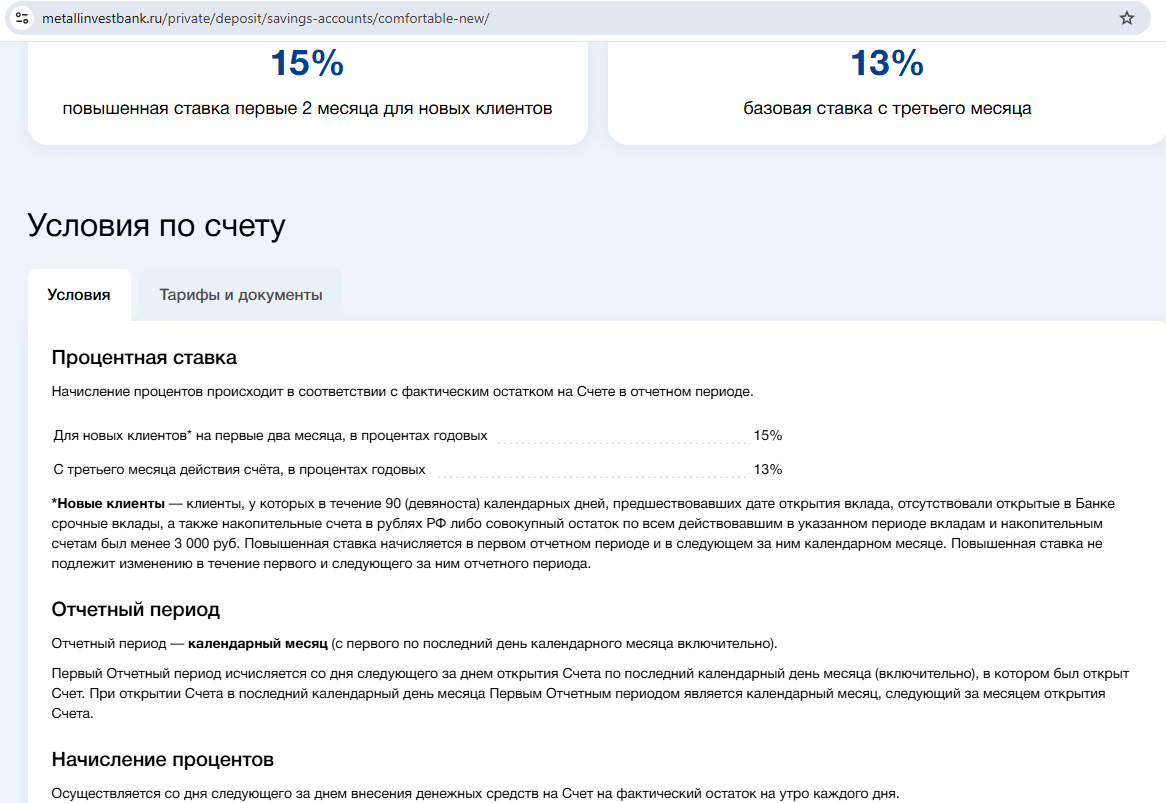Screen dimensions: 1166x803
Task: Bookmark this page with the star icon
Action: [x=1127, y=18]
